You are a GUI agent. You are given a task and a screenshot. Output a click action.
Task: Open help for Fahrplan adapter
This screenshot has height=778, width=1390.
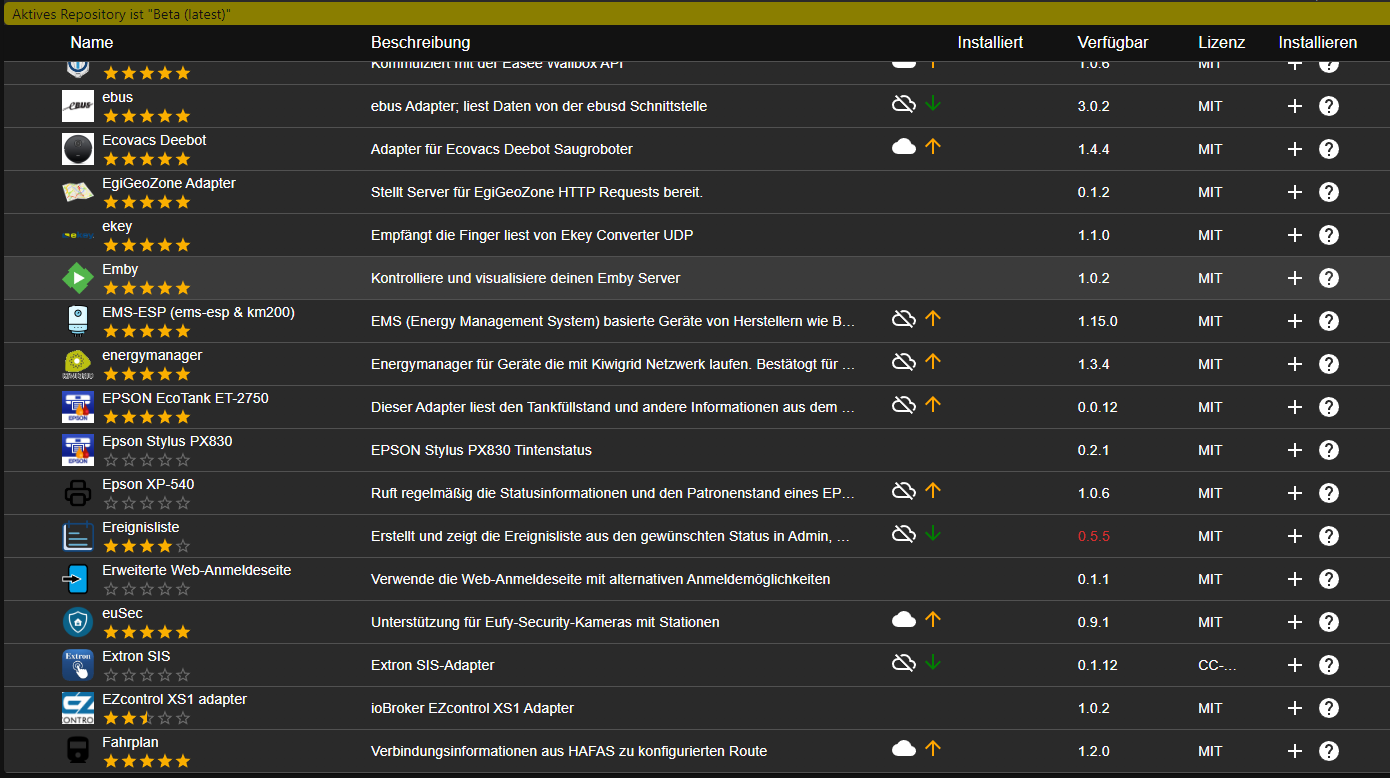pos(1329,751)
